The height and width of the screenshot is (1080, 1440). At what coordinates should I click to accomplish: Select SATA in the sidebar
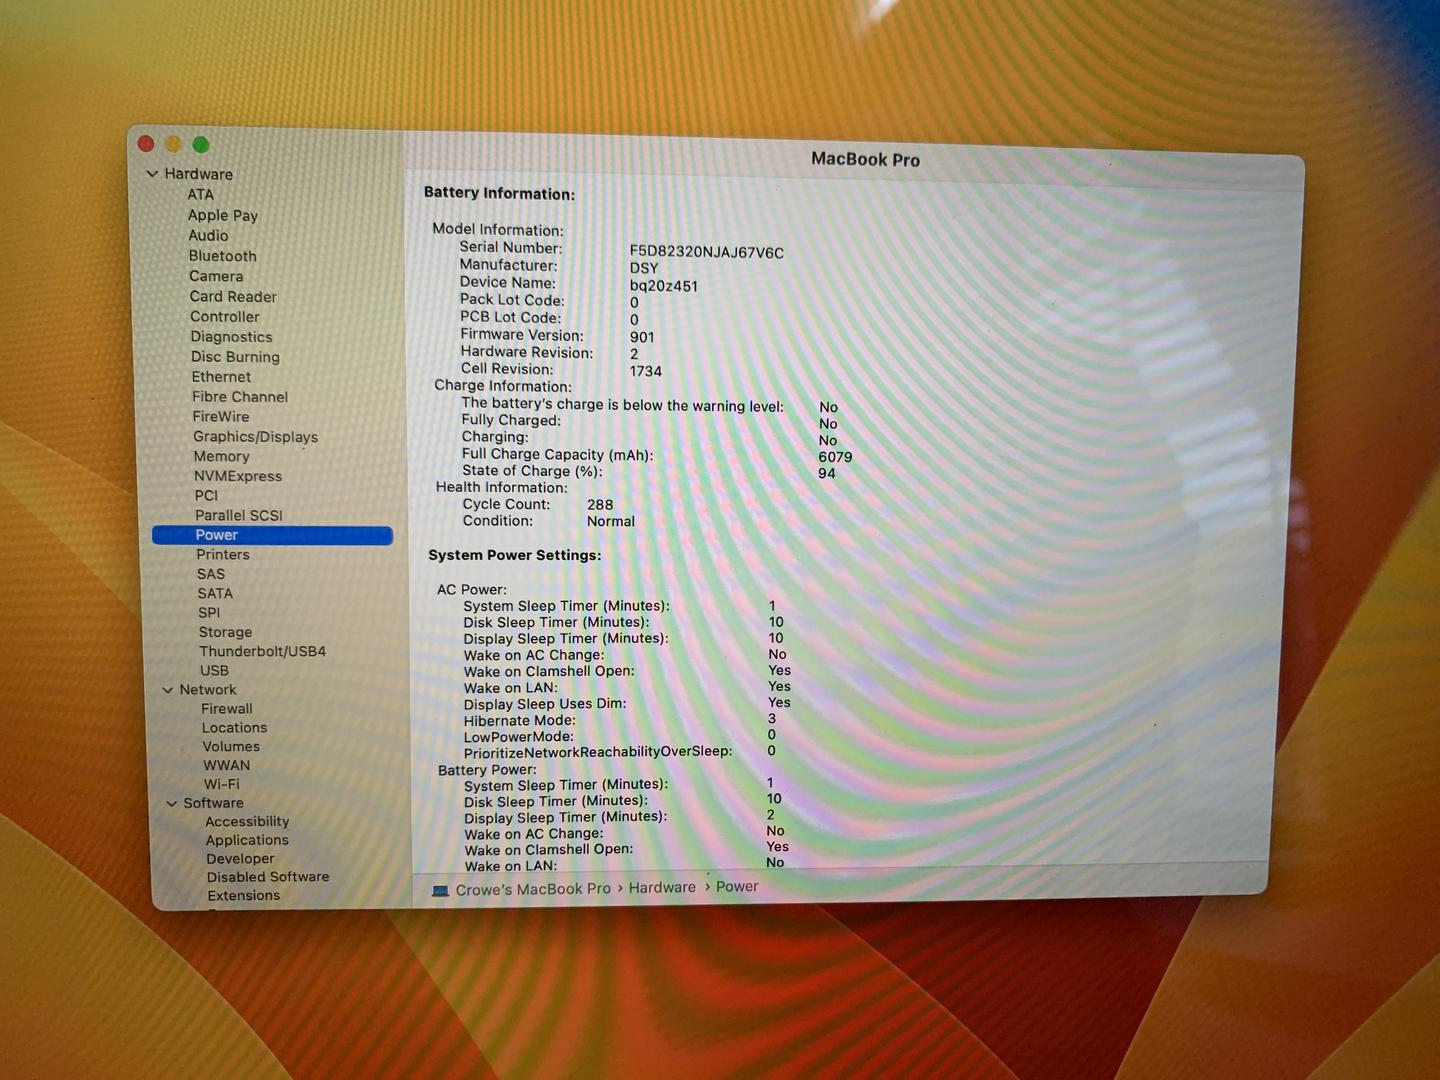coord(215,593)
